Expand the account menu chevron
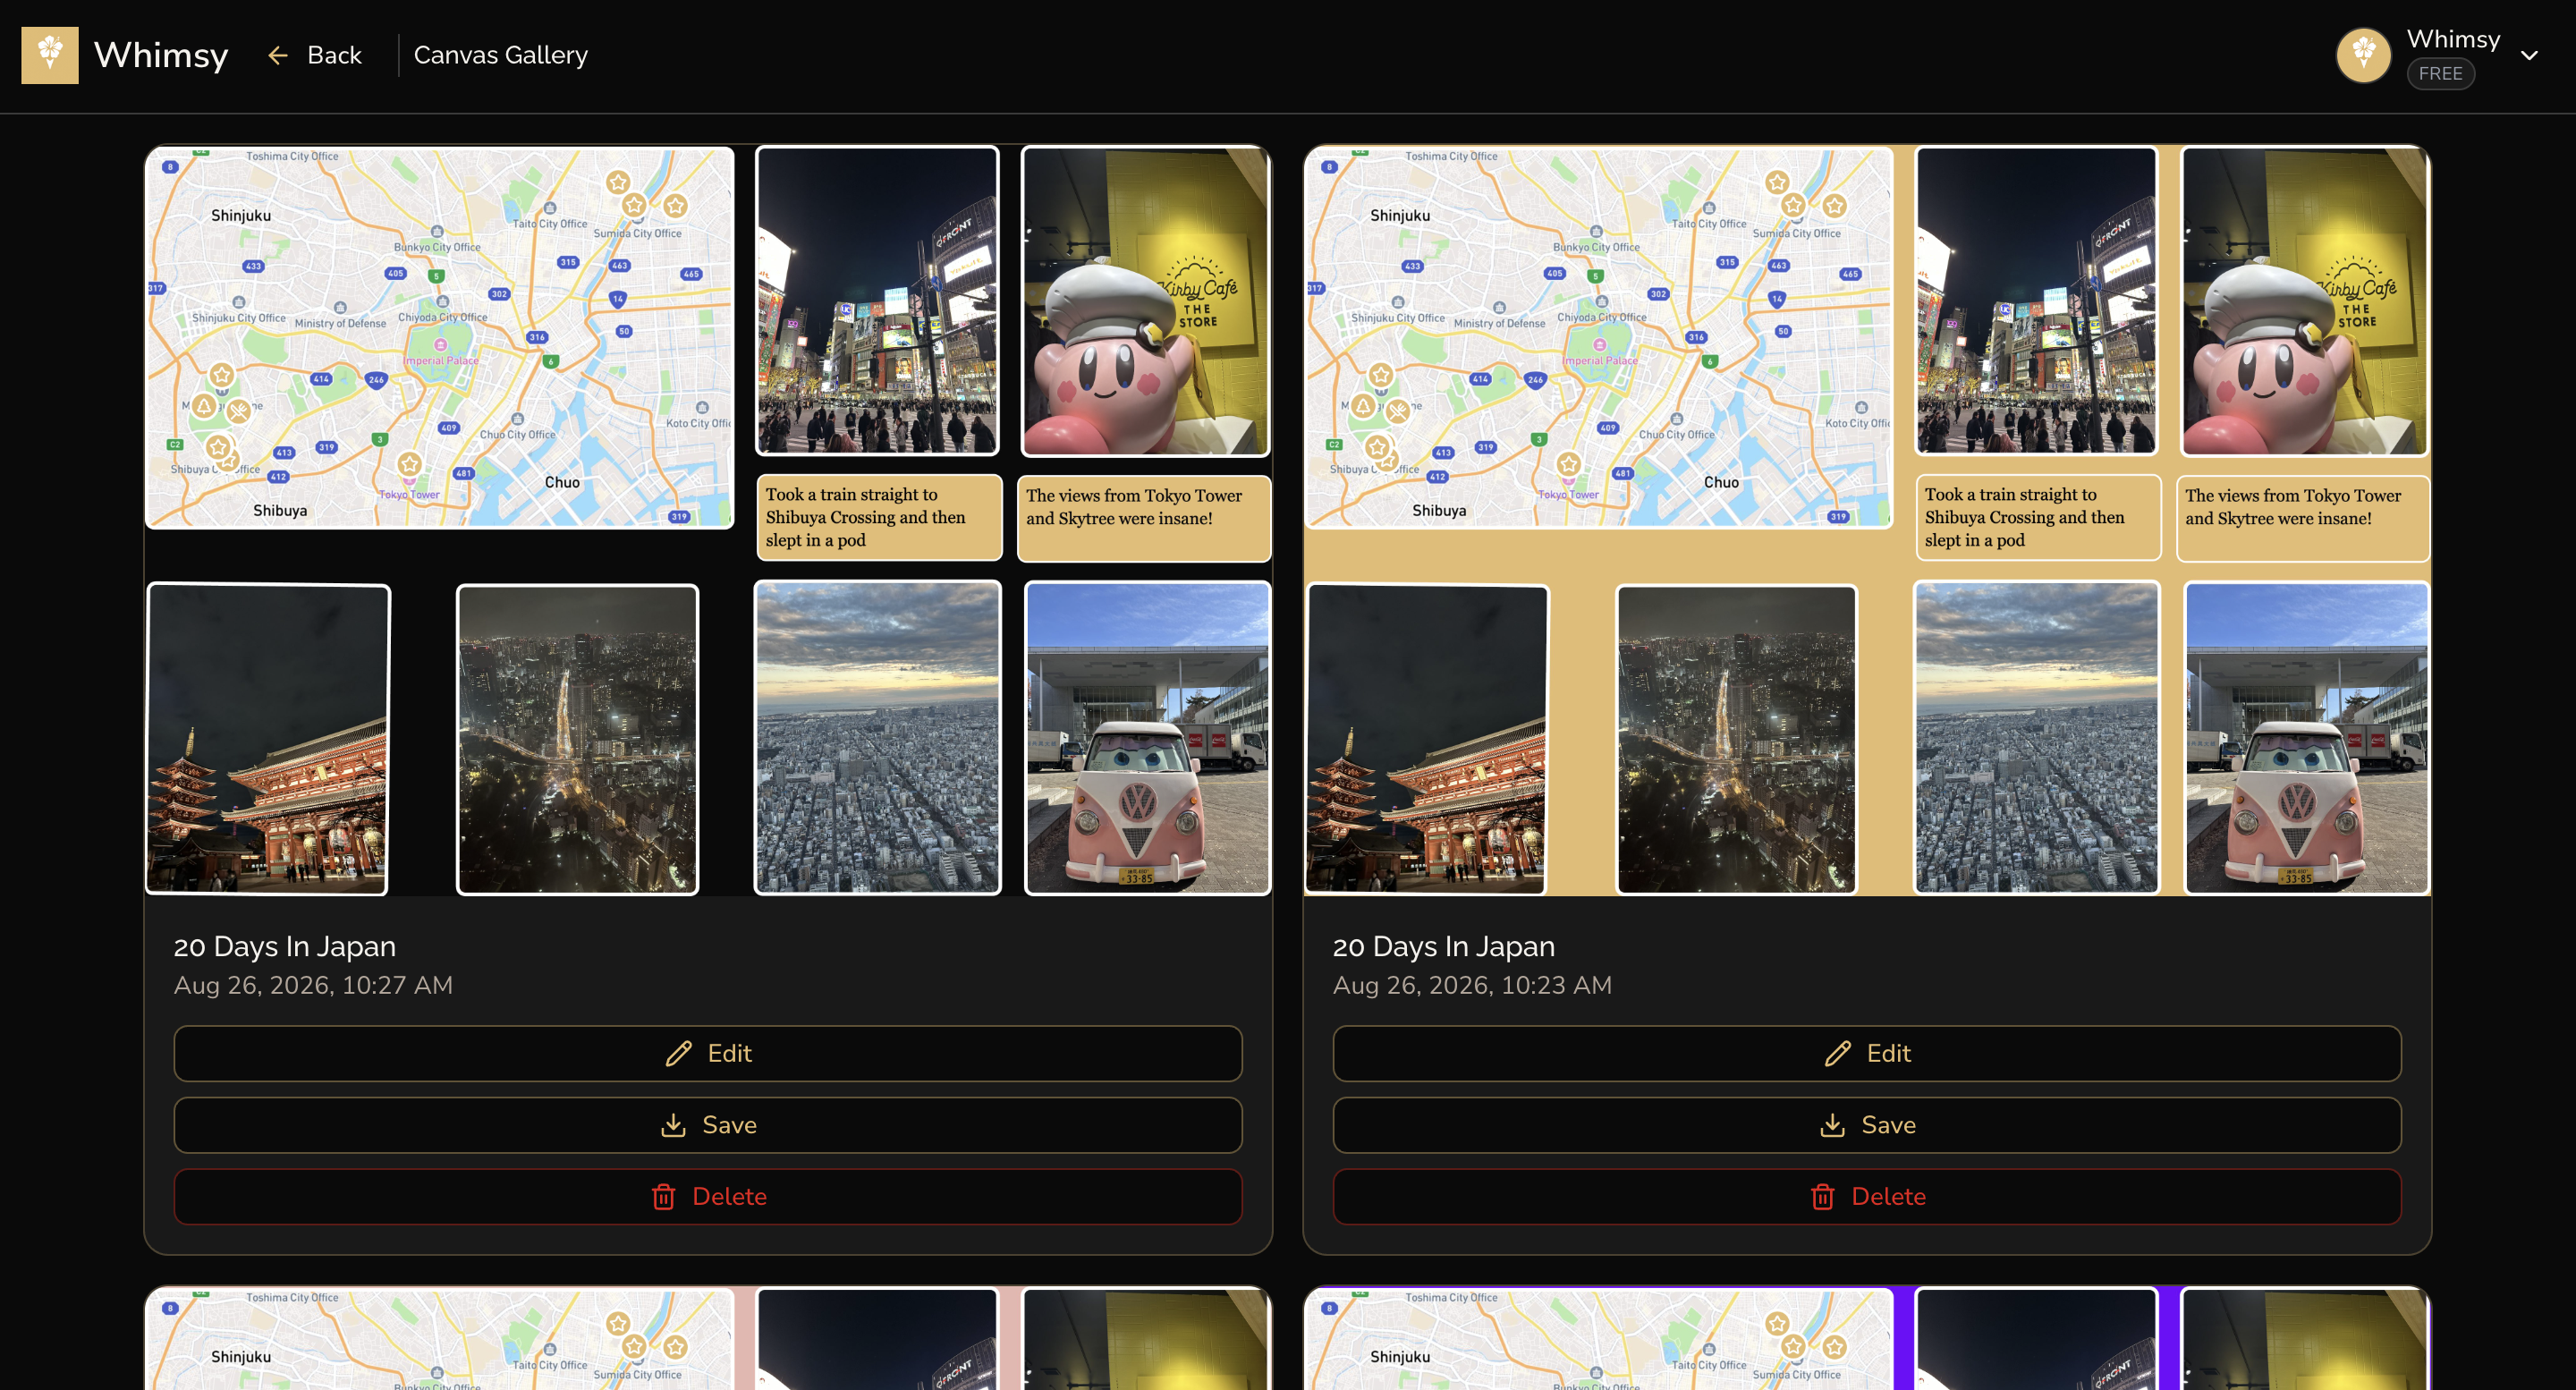Viewport: 2576px width, 1390px height. click(2529, 55)
